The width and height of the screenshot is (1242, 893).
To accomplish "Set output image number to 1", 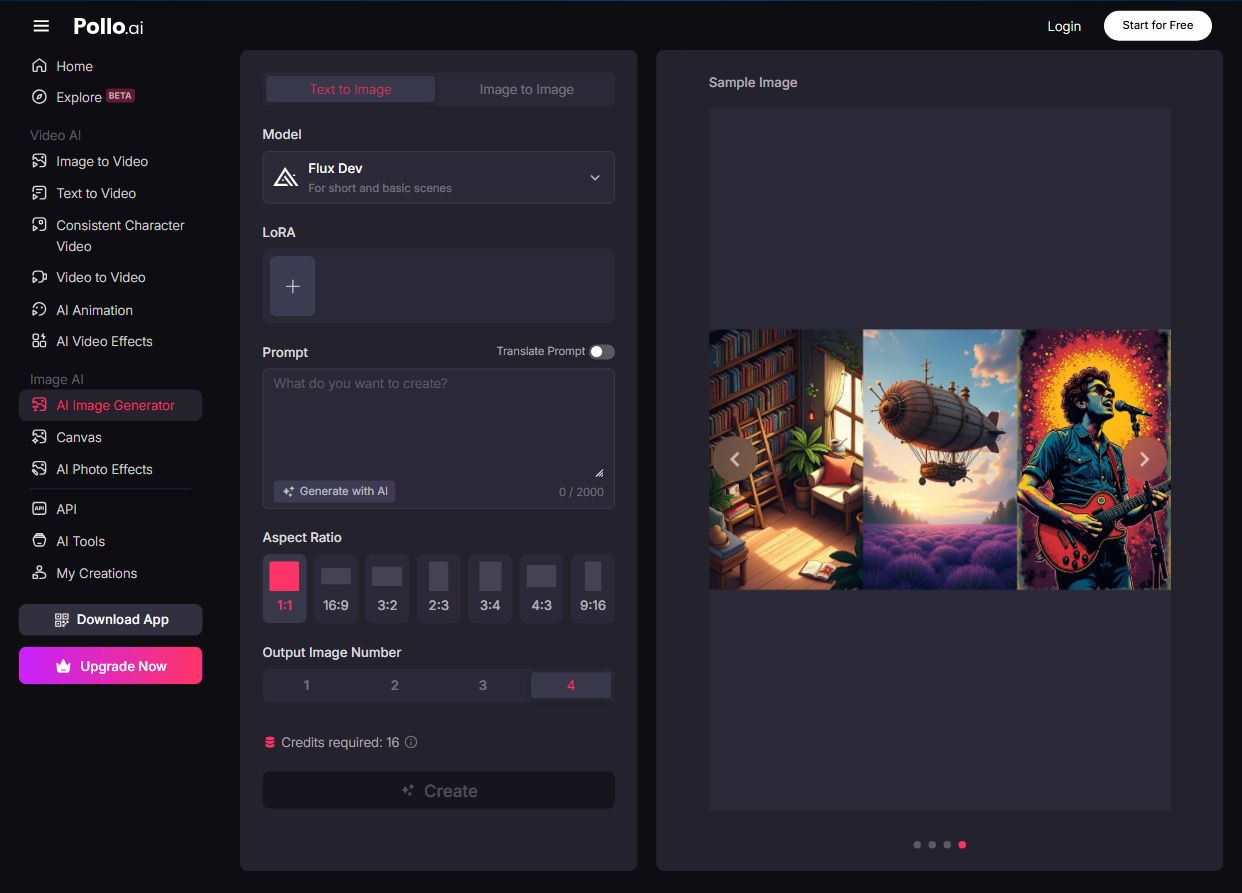I will pyautogui.click(x=306, y=685).
